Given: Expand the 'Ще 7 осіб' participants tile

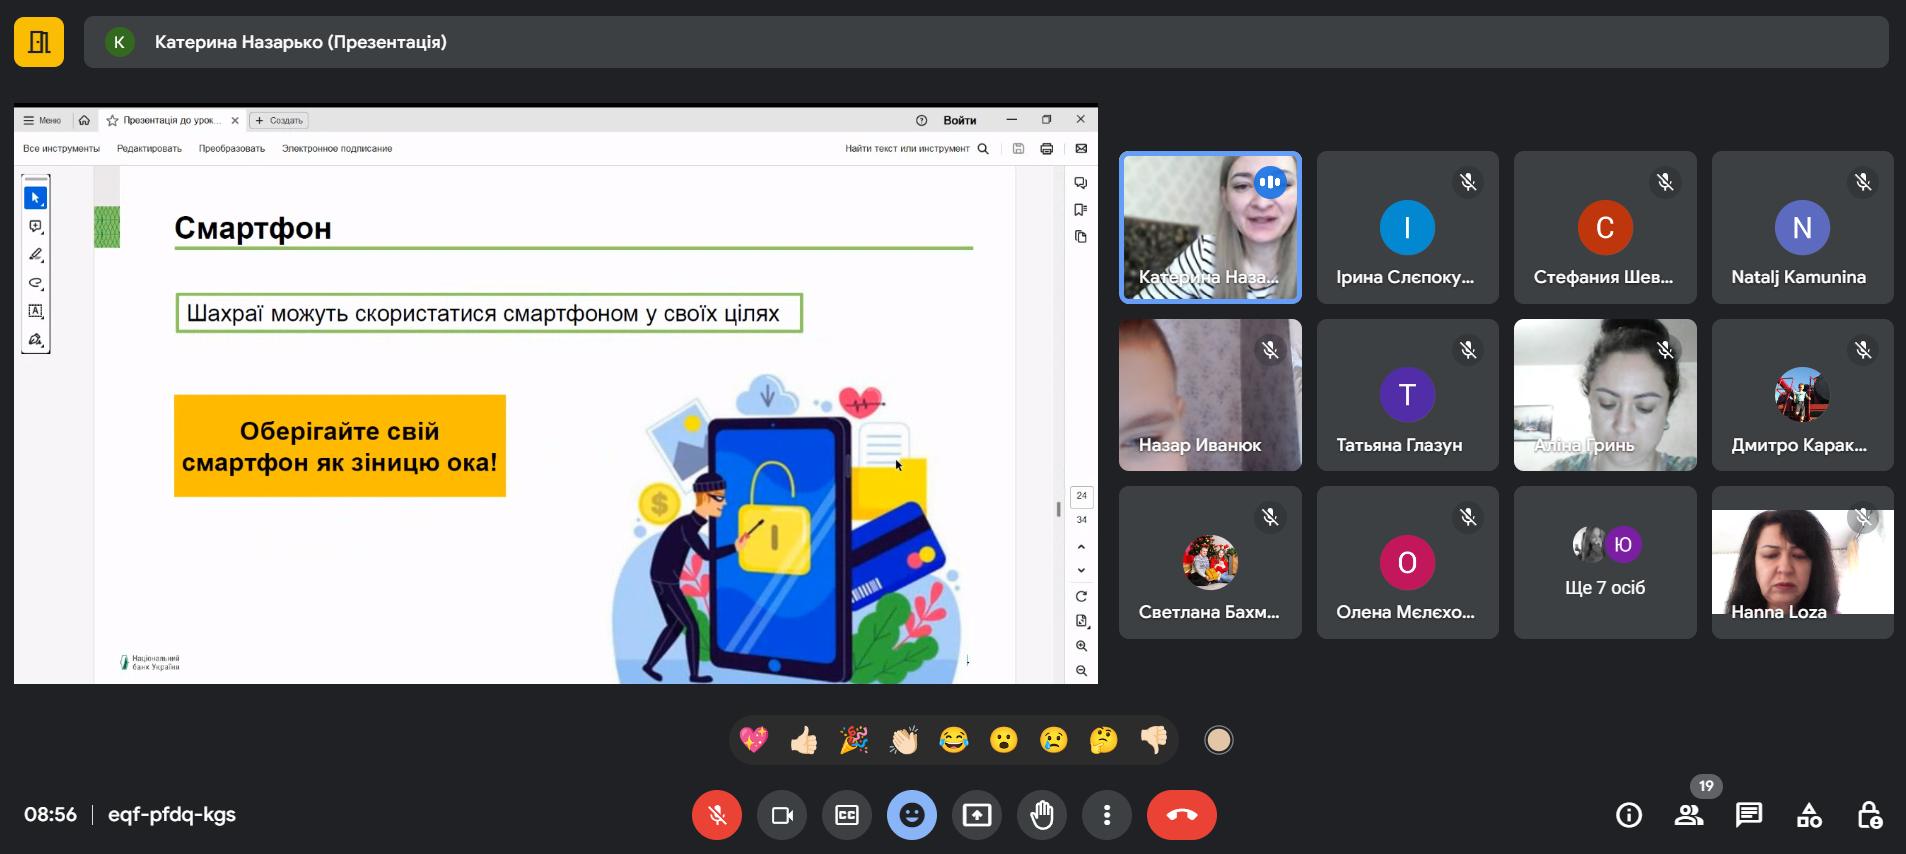Looking at the screenshot, I should (x=1605, y=562).
